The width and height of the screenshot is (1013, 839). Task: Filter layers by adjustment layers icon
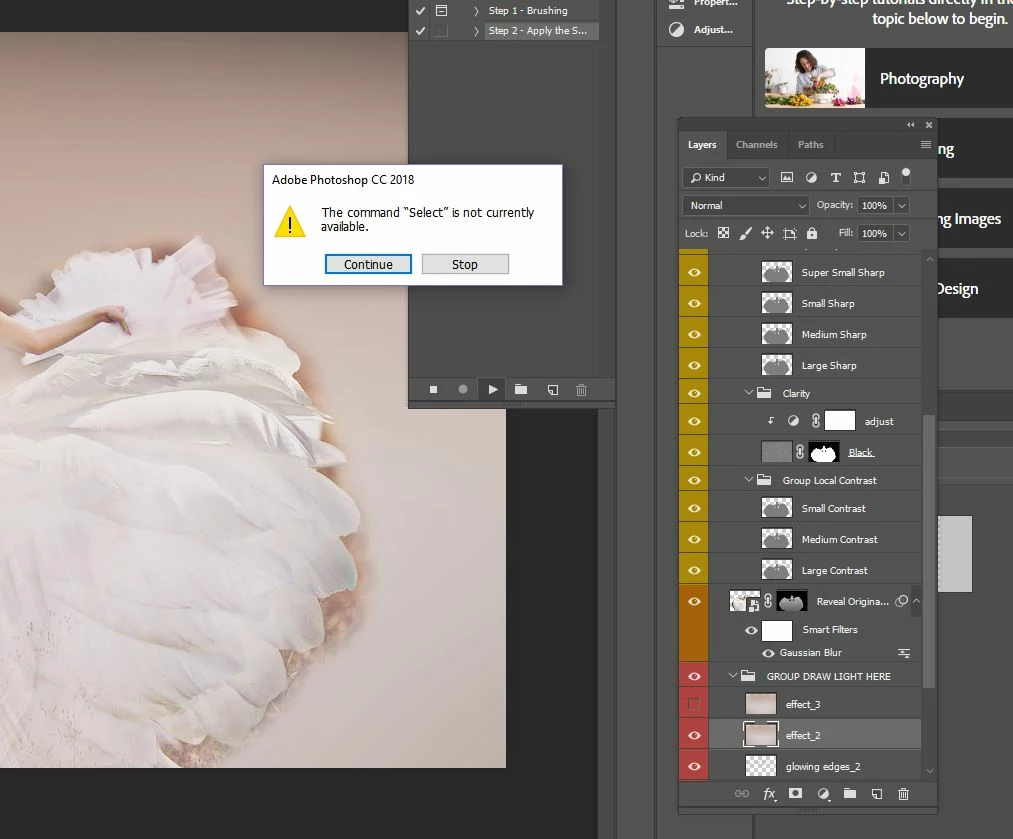point(811,178)
